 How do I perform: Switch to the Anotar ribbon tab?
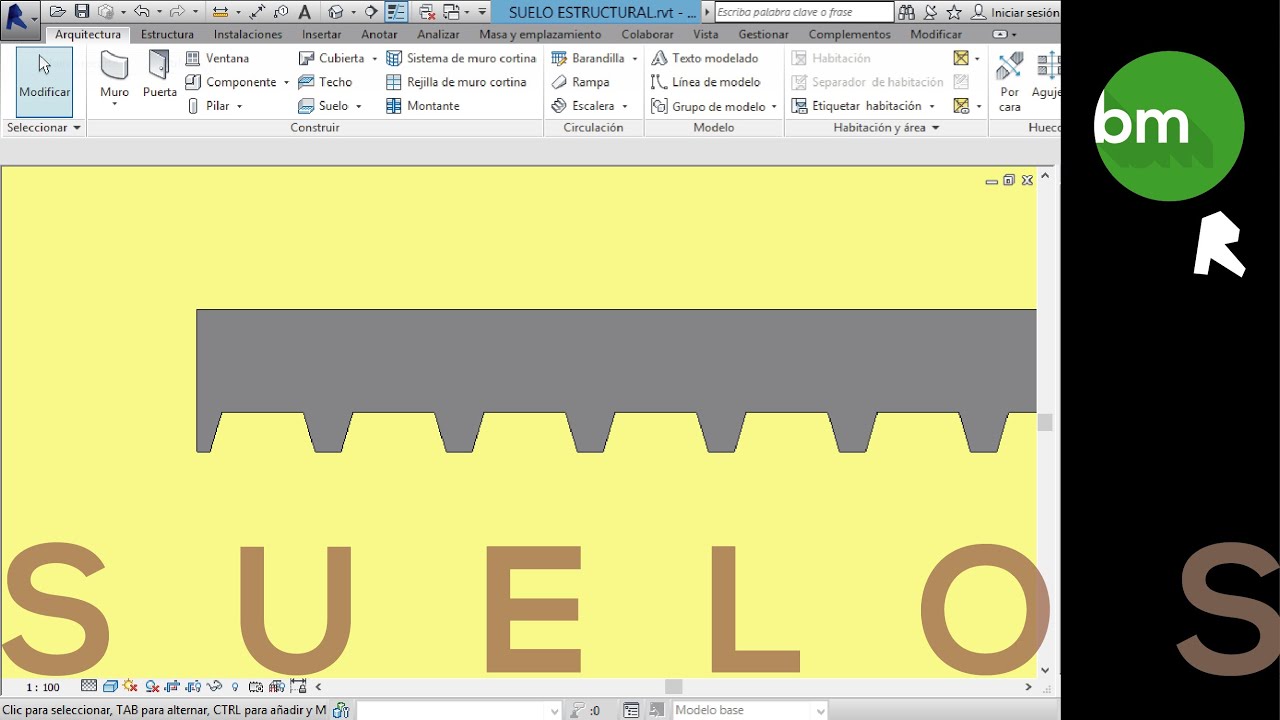[x=379, y=34]
